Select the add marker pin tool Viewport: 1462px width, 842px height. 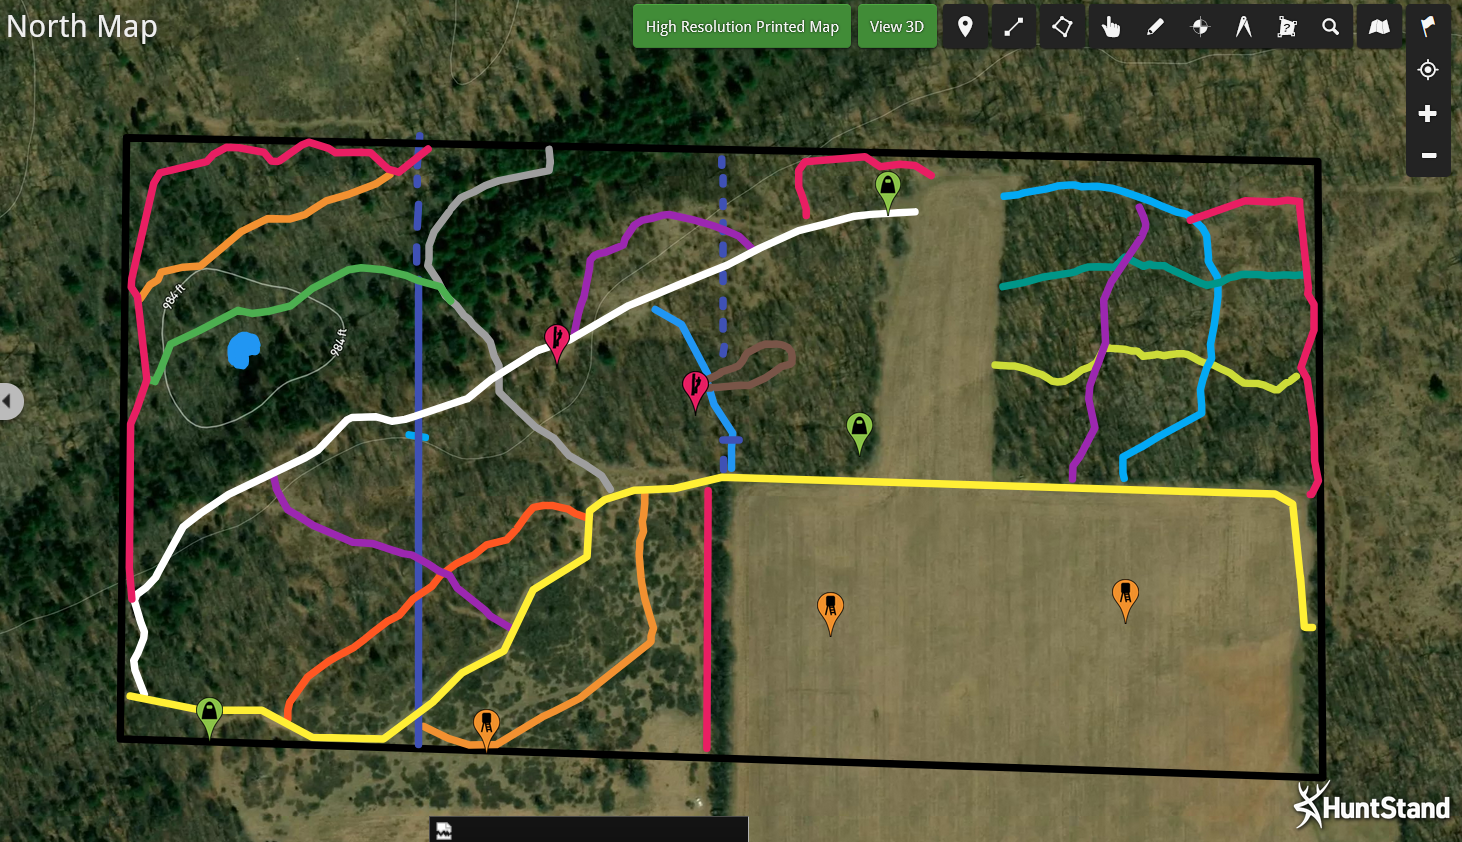point(965,27)
